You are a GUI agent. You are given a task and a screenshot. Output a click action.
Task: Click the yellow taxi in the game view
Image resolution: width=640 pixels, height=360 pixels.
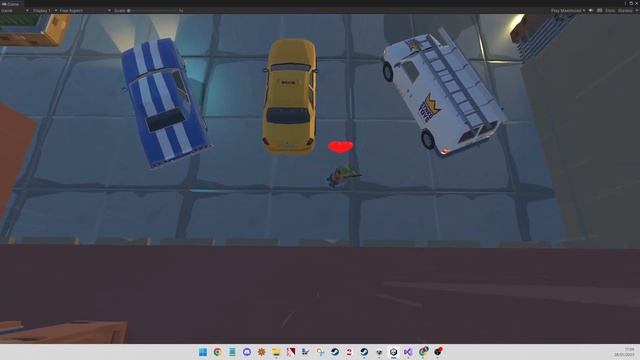289,96
